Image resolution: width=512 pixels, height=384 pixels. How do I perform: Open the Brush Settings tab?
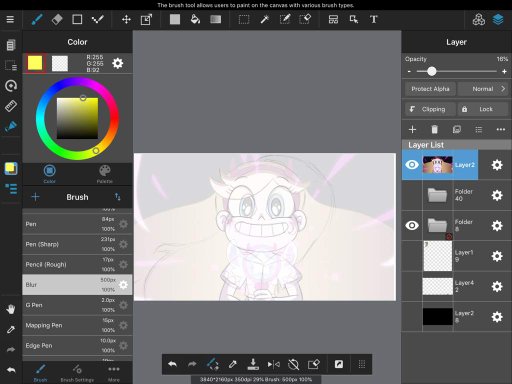(x=77, y=373)
